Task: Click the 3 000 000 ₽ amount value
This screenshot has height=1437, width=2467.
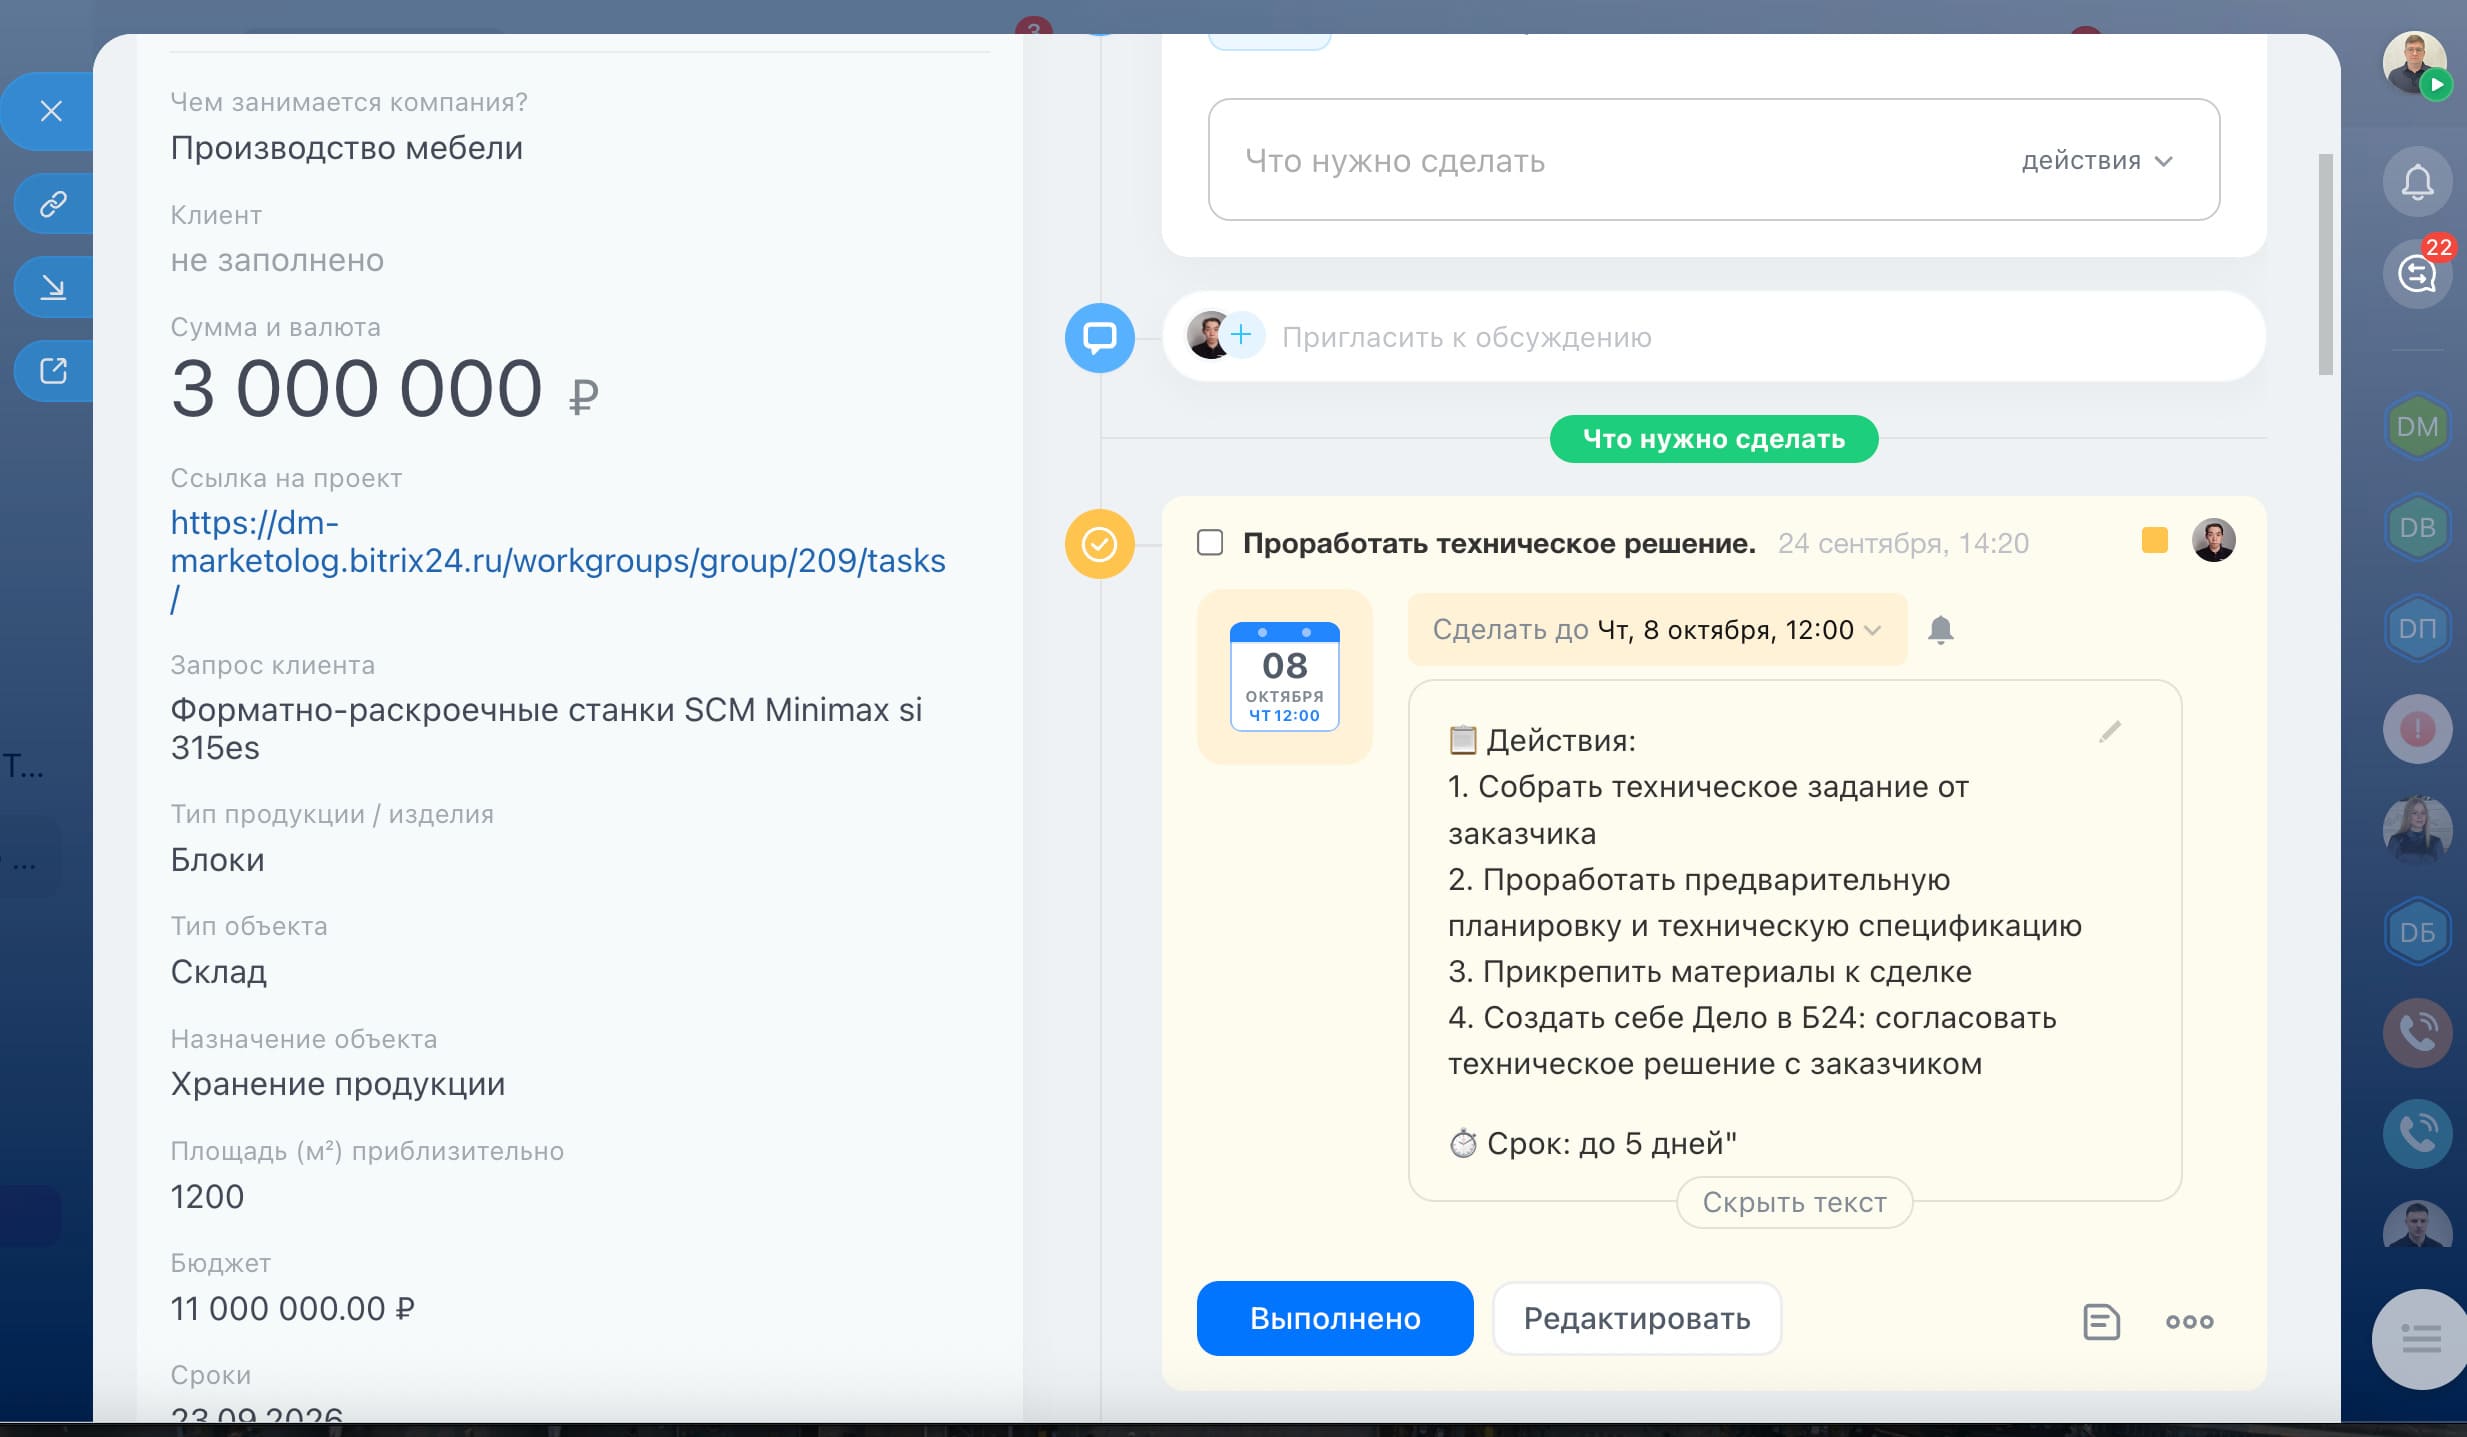Action: pyautogui.click(x=384, y=389)
